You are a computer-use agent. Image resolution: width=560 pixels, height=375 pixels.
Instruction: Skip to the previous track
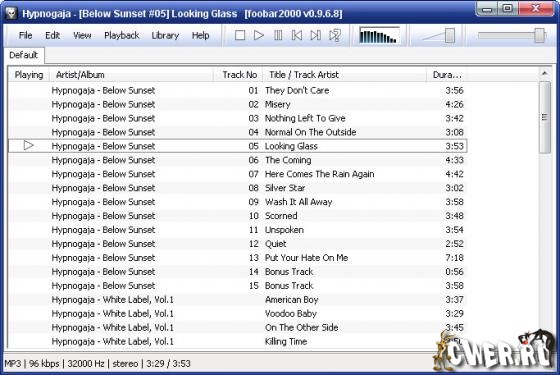pyautogui.click(x=297, y=35)
